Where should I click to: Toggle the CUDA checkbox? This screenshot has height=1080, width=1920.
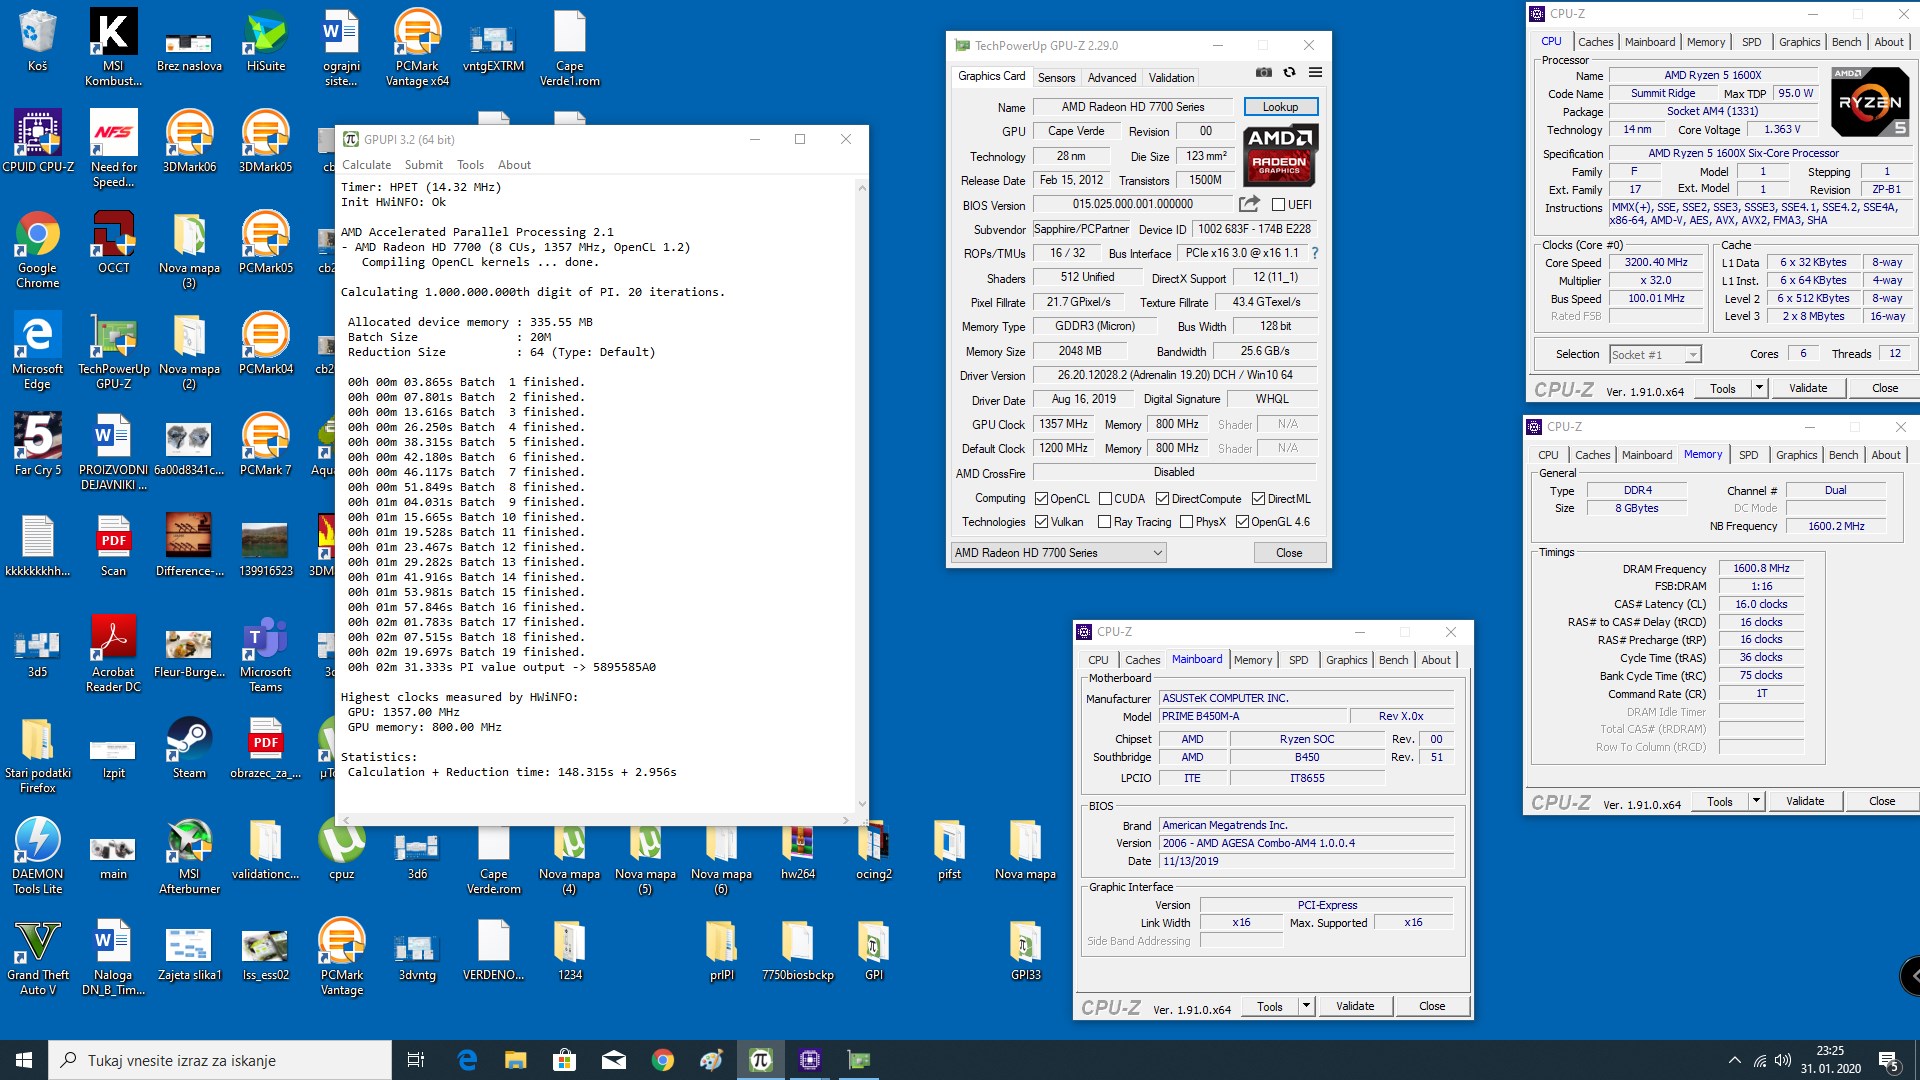[x=1105, y=499]
